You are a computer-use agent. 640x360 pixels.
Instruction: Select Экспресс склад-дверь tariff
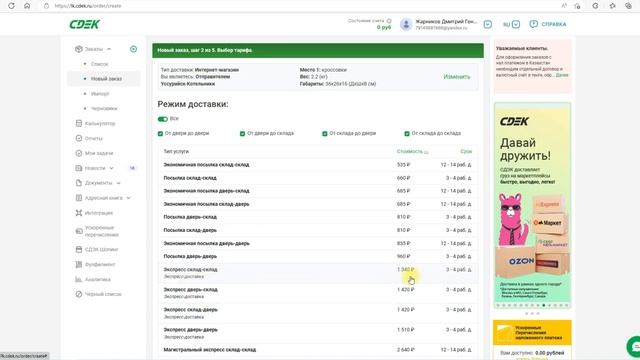pyautogui.click(x=317, y=313)
